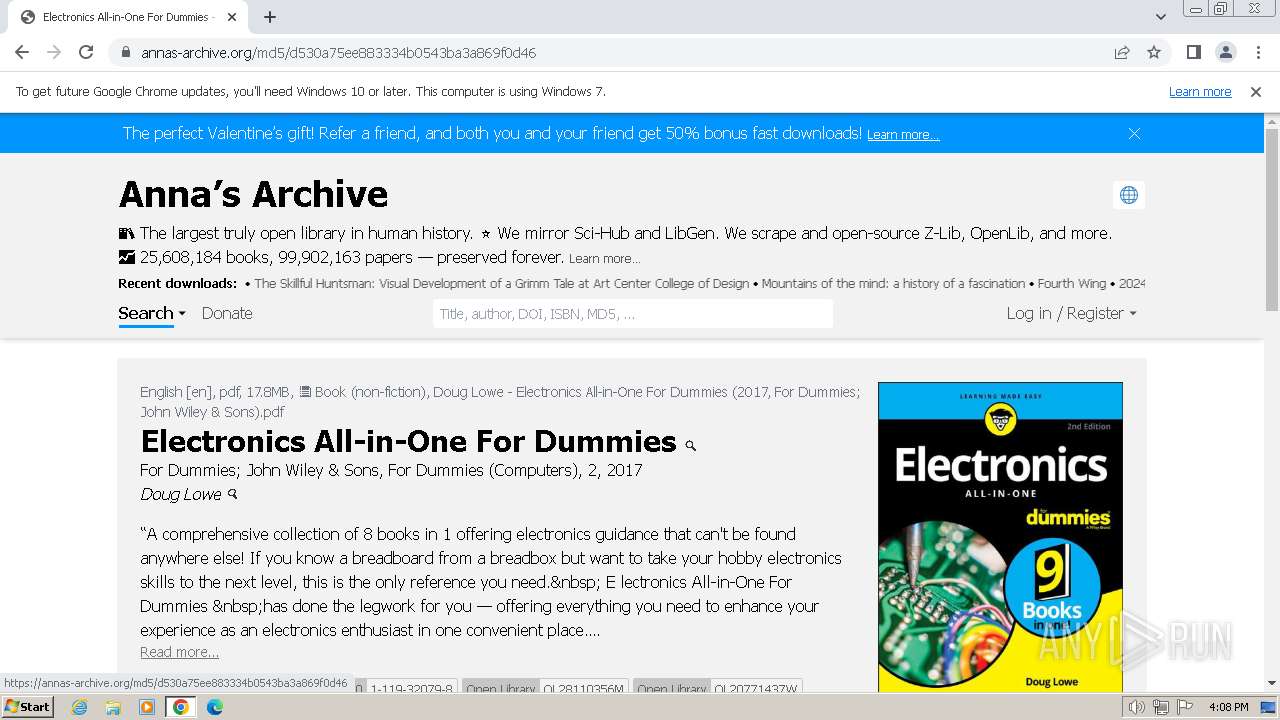Click the publisher line For Dummies; John Wiley
The image size is (1280, 720).
point(391,470)
